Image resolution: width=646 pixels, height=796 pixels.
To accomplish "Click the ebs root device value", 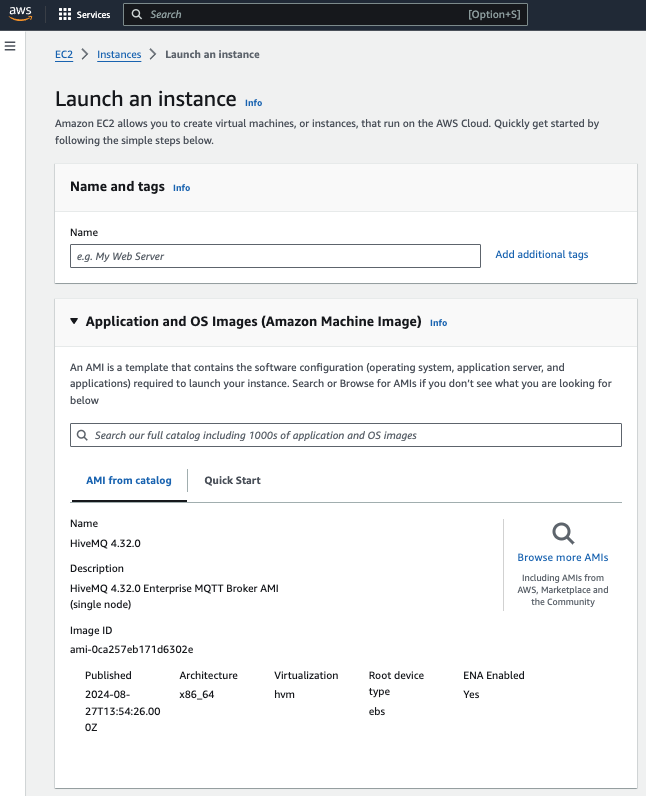I will [x=377, y=711].
